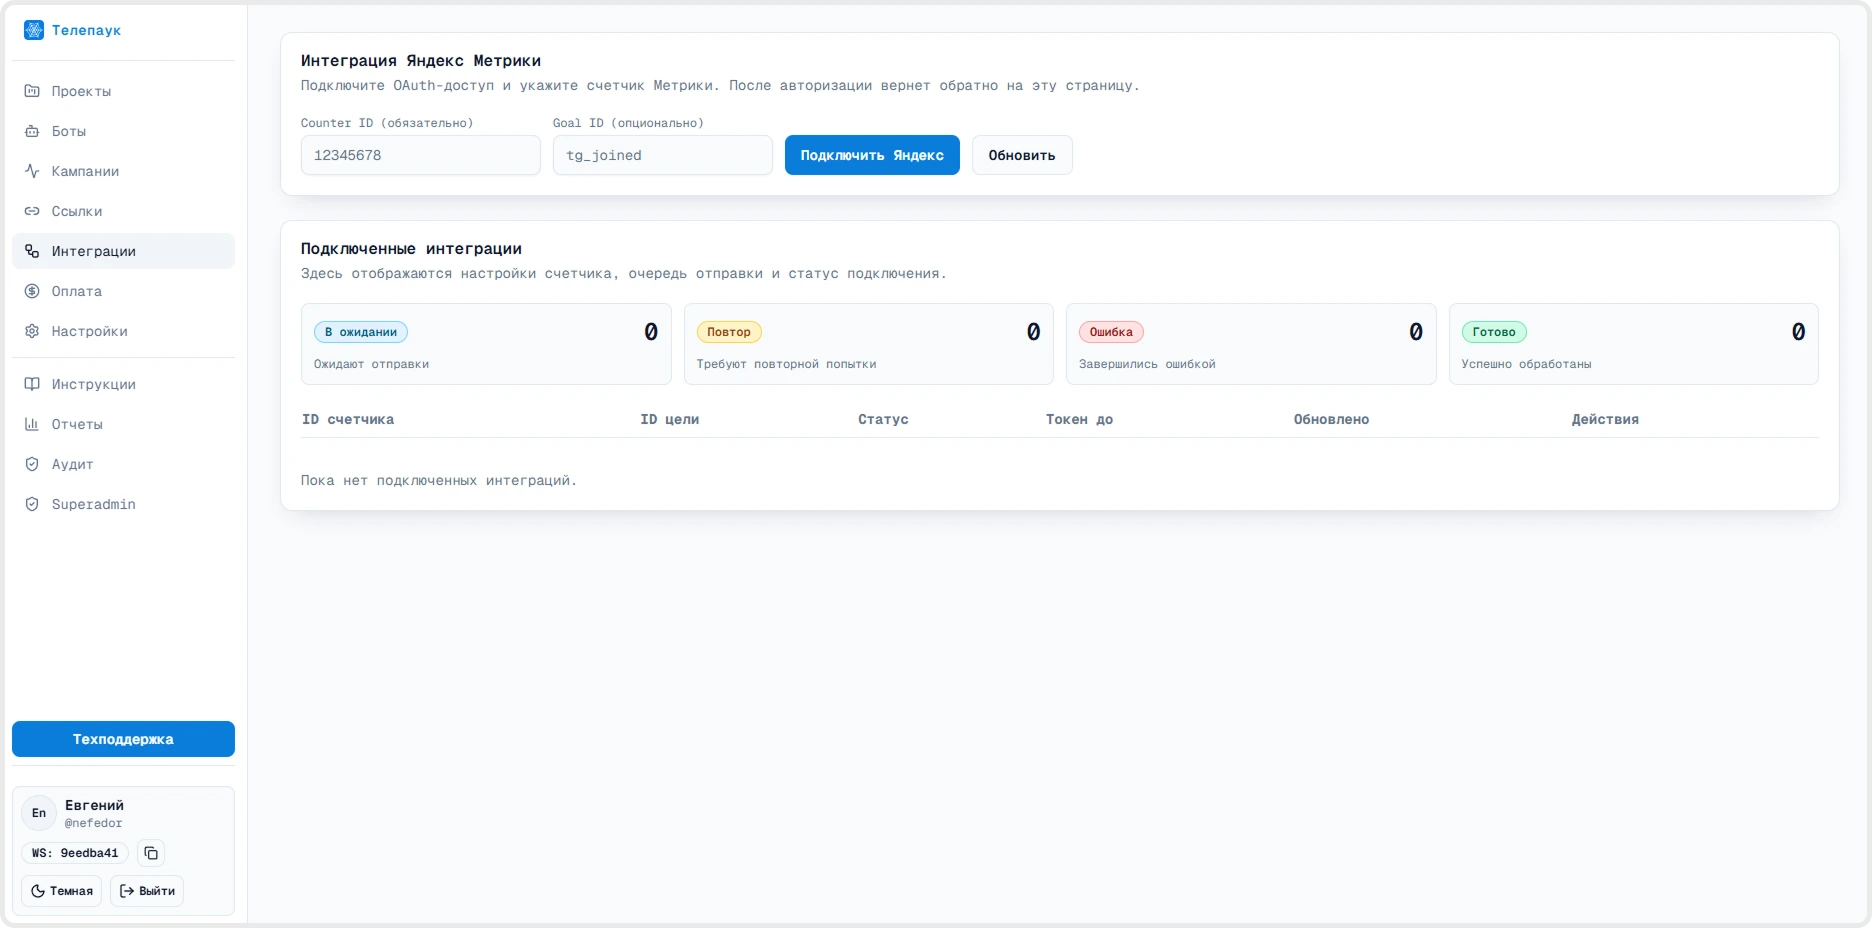Click the Обновить button

tap(1022, 155)
